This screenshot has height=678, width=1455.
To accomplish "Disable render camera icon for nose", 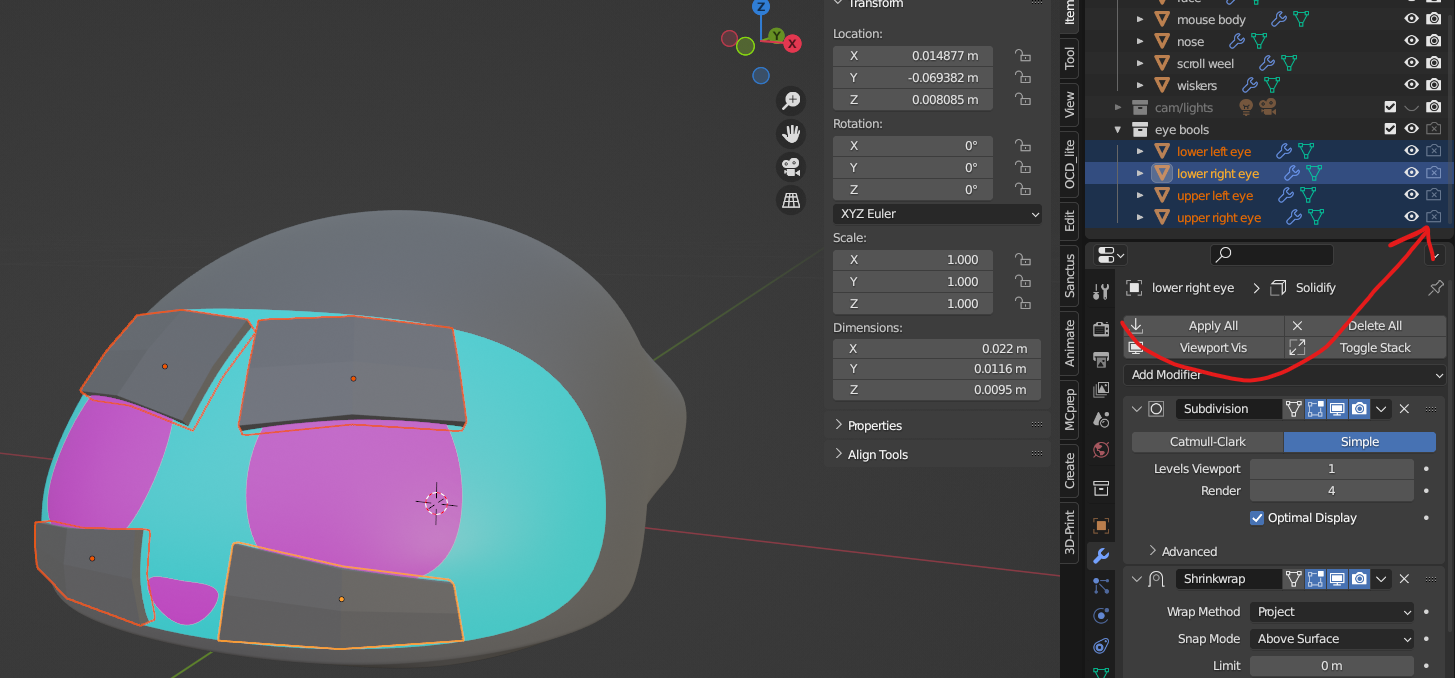I will pos(1433,42).
